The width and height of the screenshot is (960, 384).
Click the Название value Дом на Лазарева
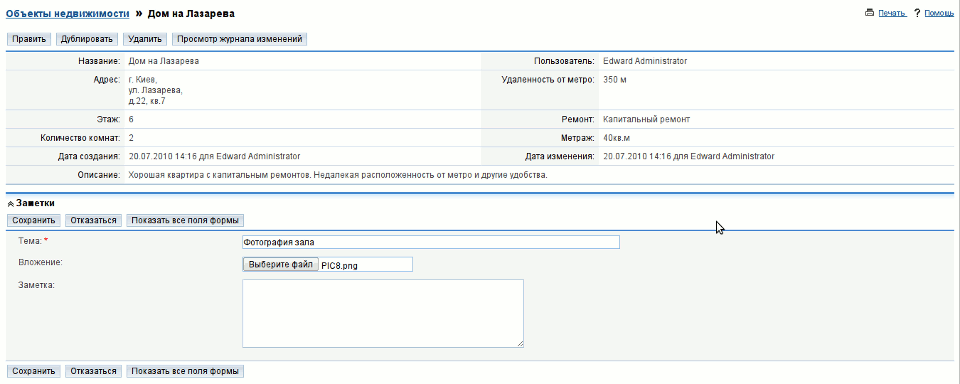(163, 61)
